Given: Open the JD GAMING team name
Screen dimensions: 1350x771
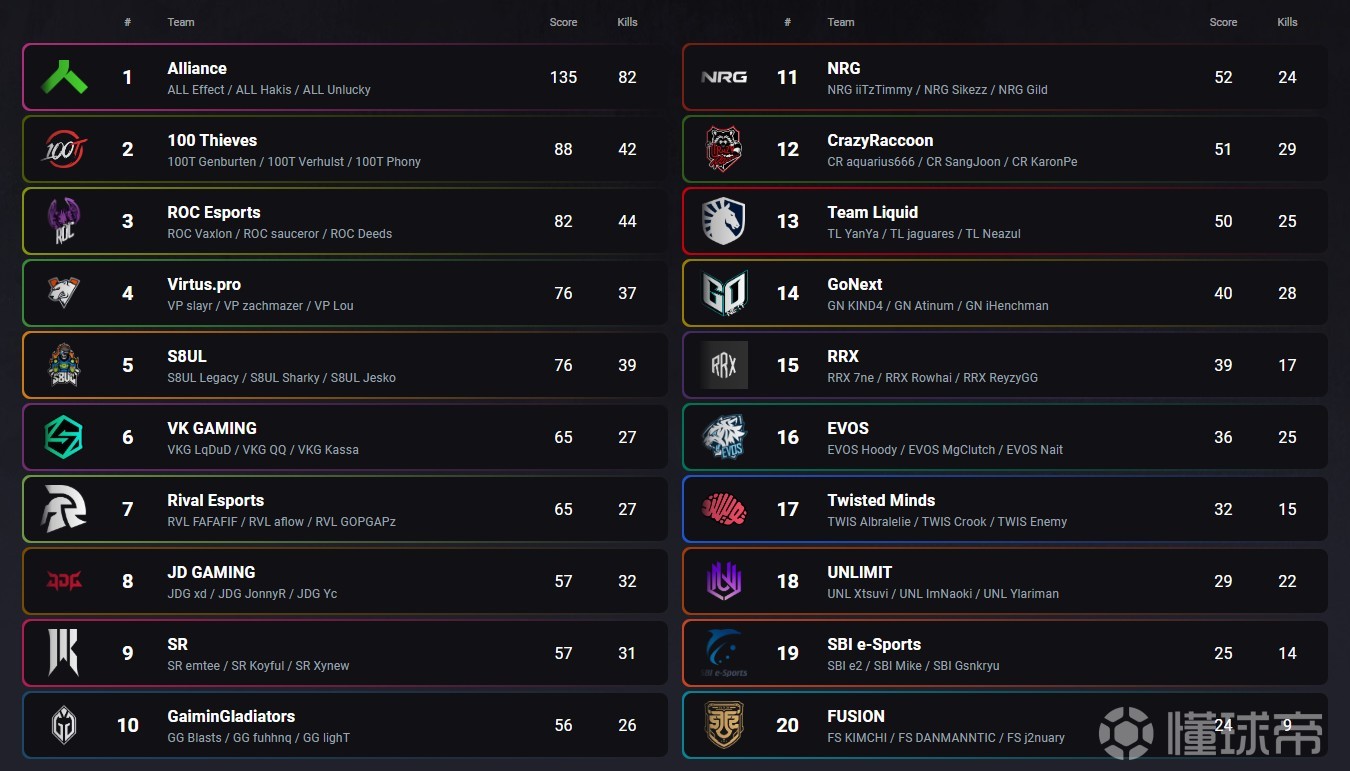Looking at the screenshot, I should click(x=211, y=572).
